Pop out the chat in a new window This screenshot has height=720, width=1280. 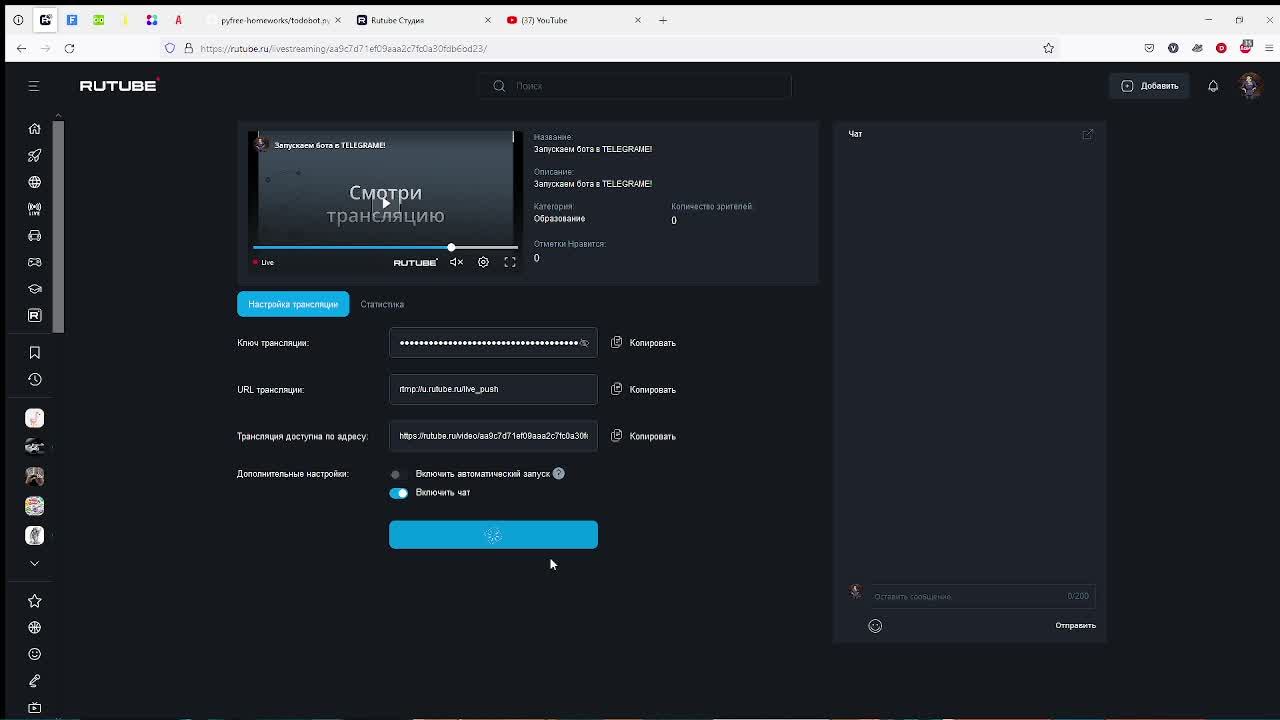tap(1088, 134)
